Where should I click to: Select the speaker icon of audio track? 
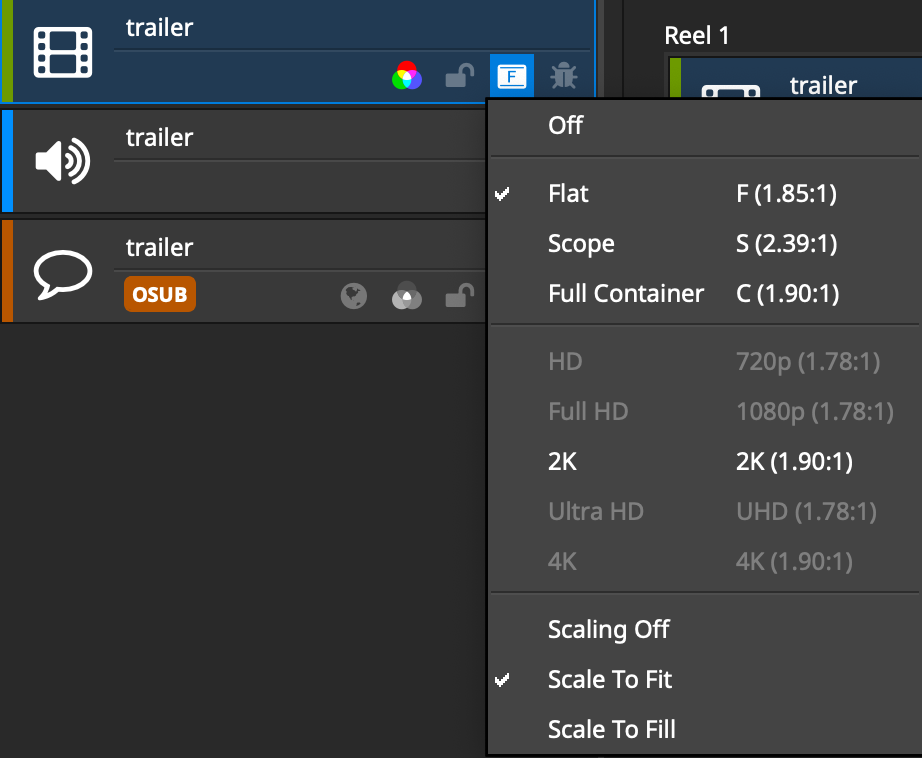coord(63,161)
